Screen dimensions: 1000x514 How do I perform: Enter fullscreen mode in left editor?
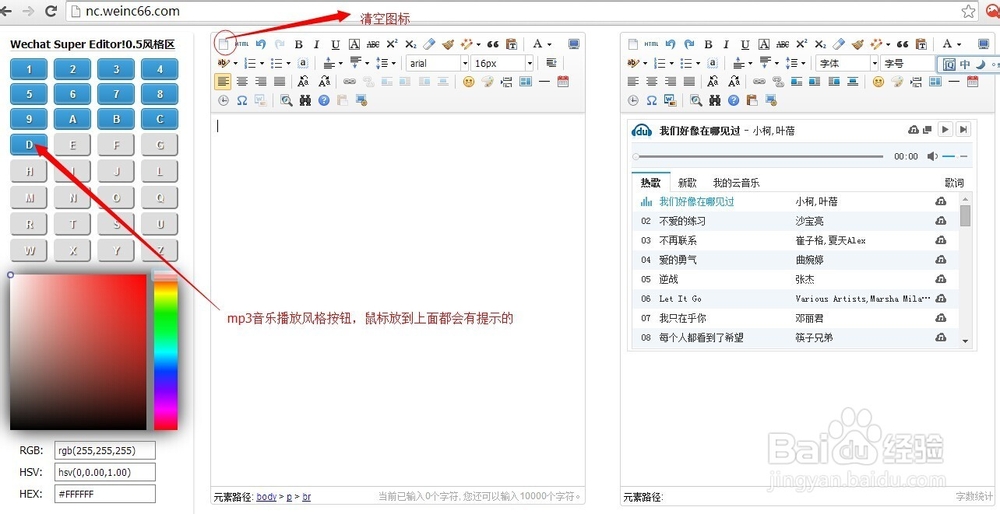574,44
